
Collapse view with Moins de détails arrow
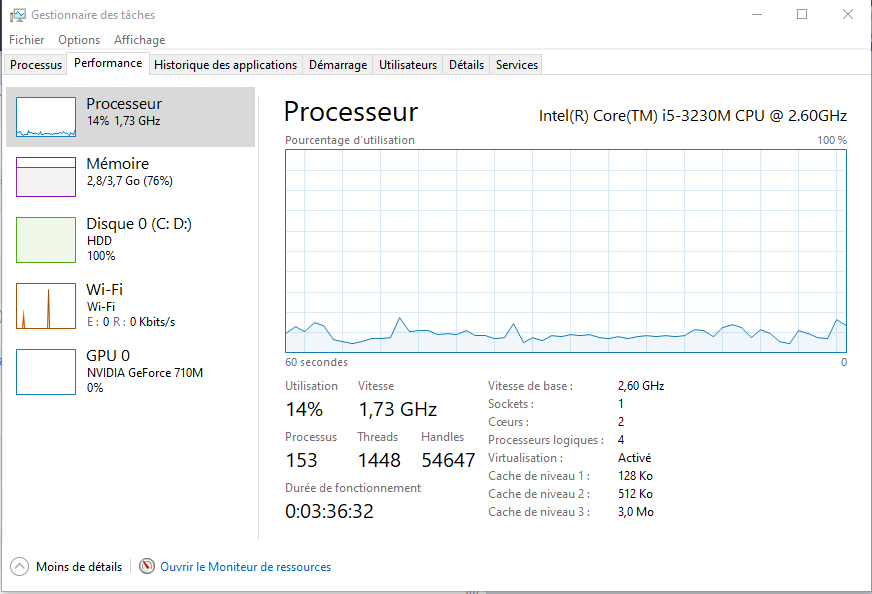(20, 566)
